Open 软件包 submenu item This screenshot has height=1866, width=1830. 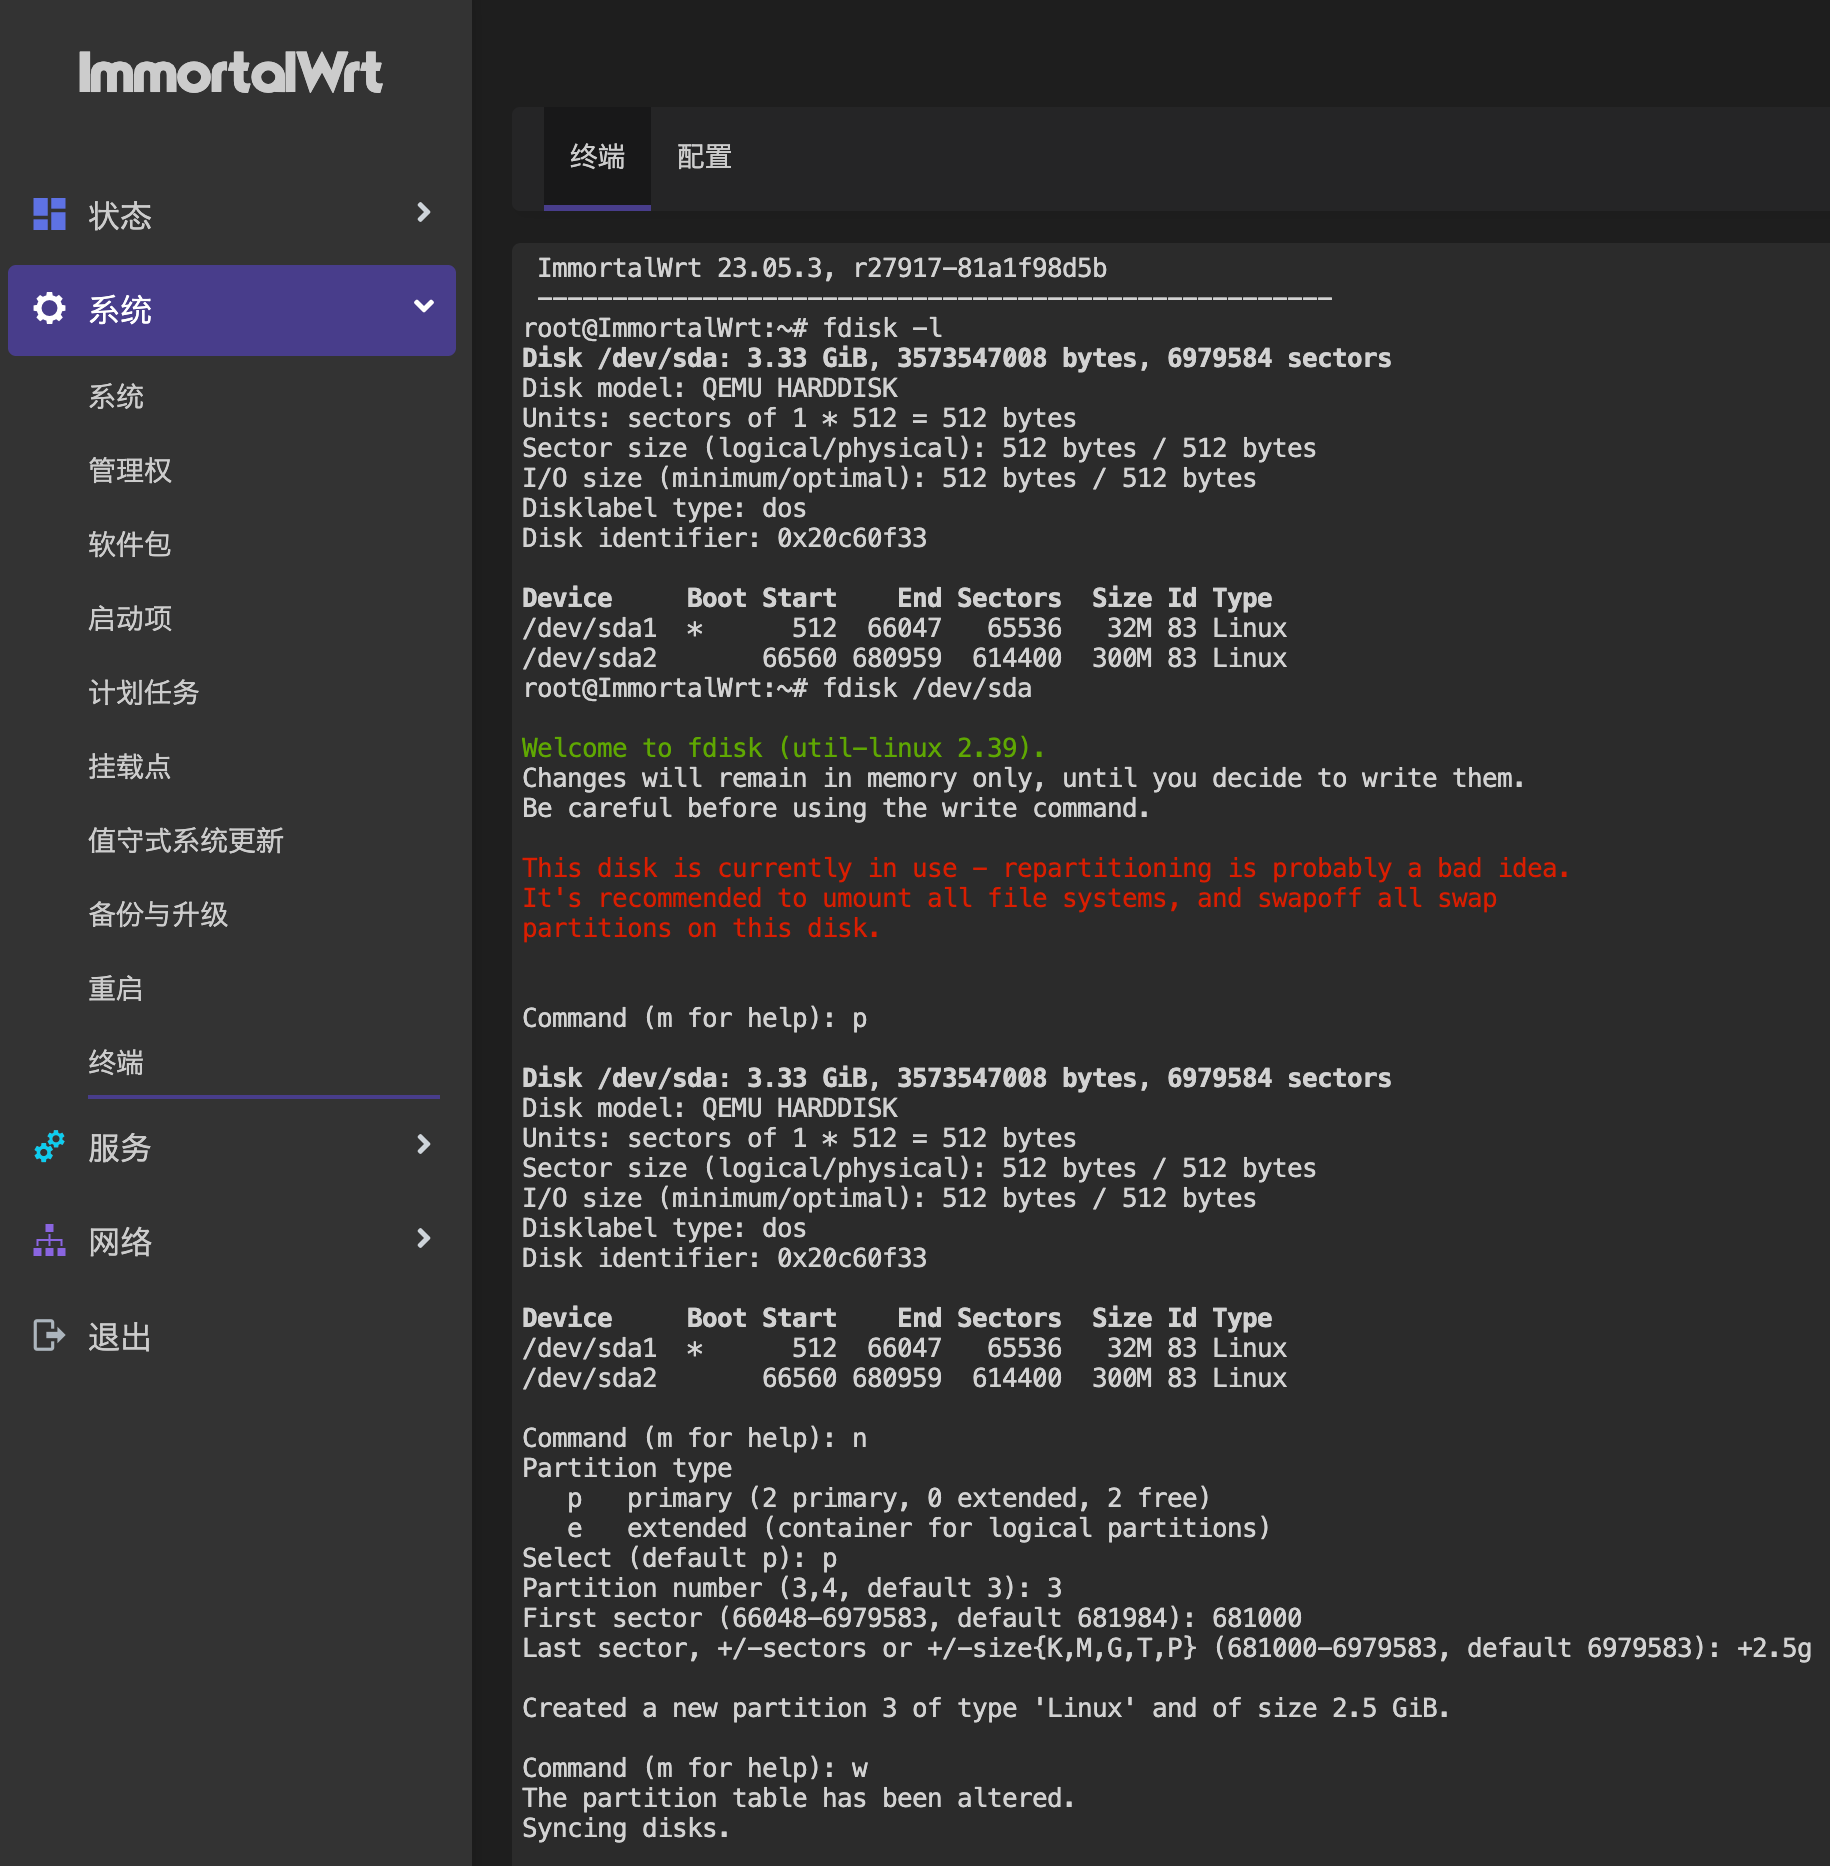[x=130, y=545]
